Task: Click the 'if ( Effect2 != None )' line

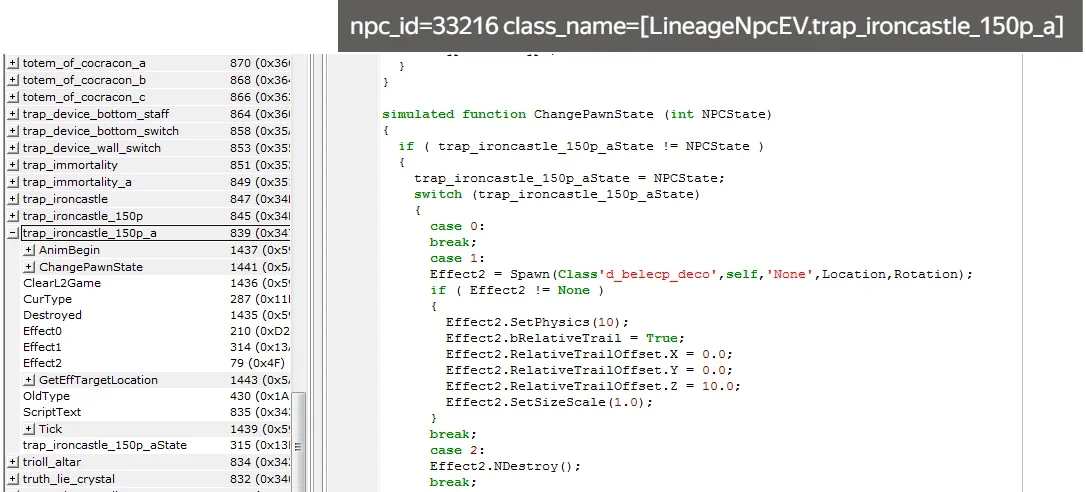Action: [x=517, y=290]
